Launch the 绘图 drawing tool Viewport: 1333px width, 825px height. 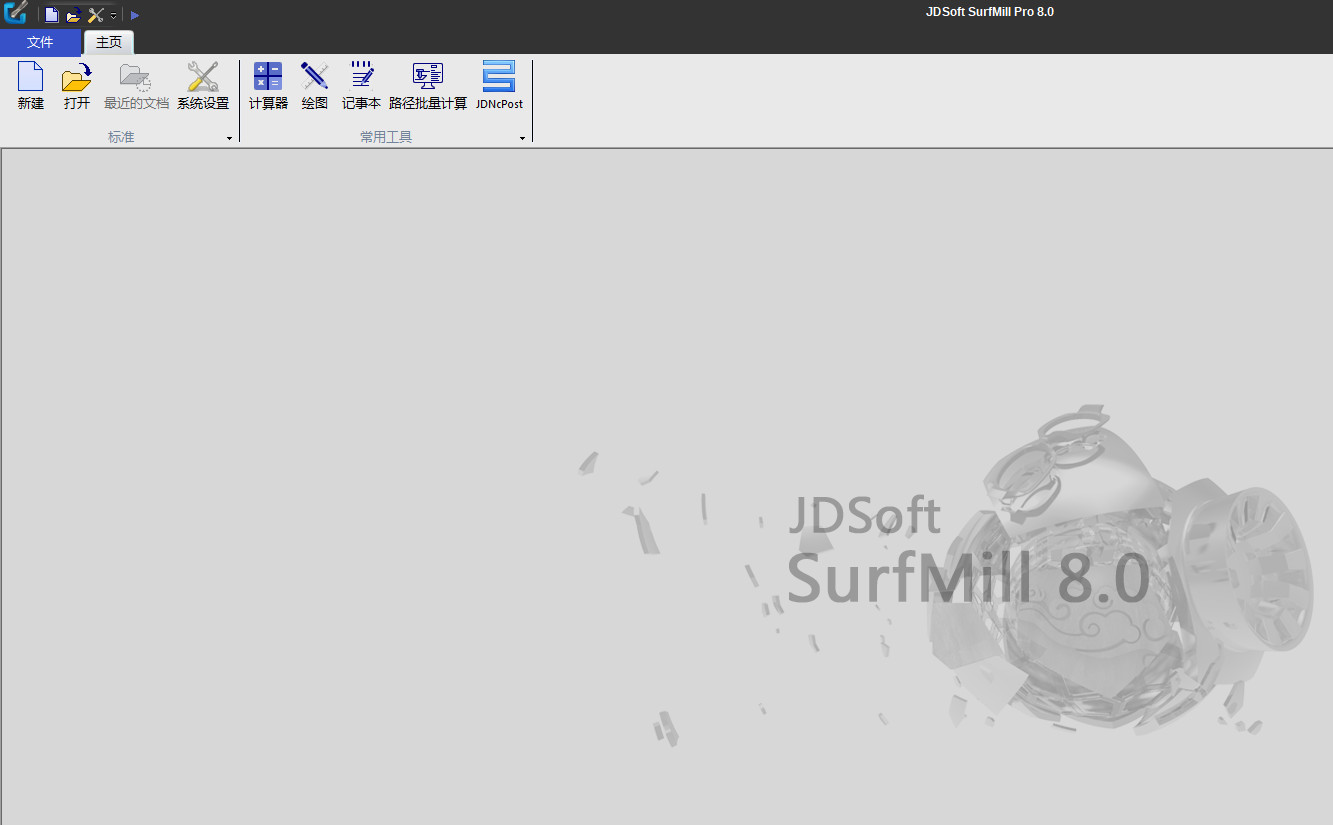(x=315, y=85)
